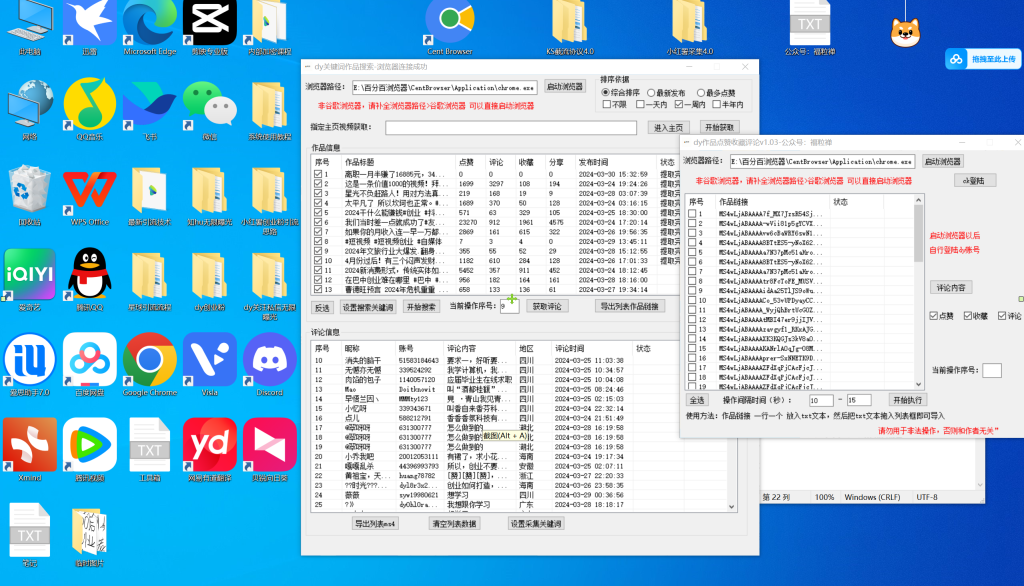The width and height of the screenshot is (1024, 586).
Task: Select the 最多点赞 sort radio button
Action: (699, 92)
